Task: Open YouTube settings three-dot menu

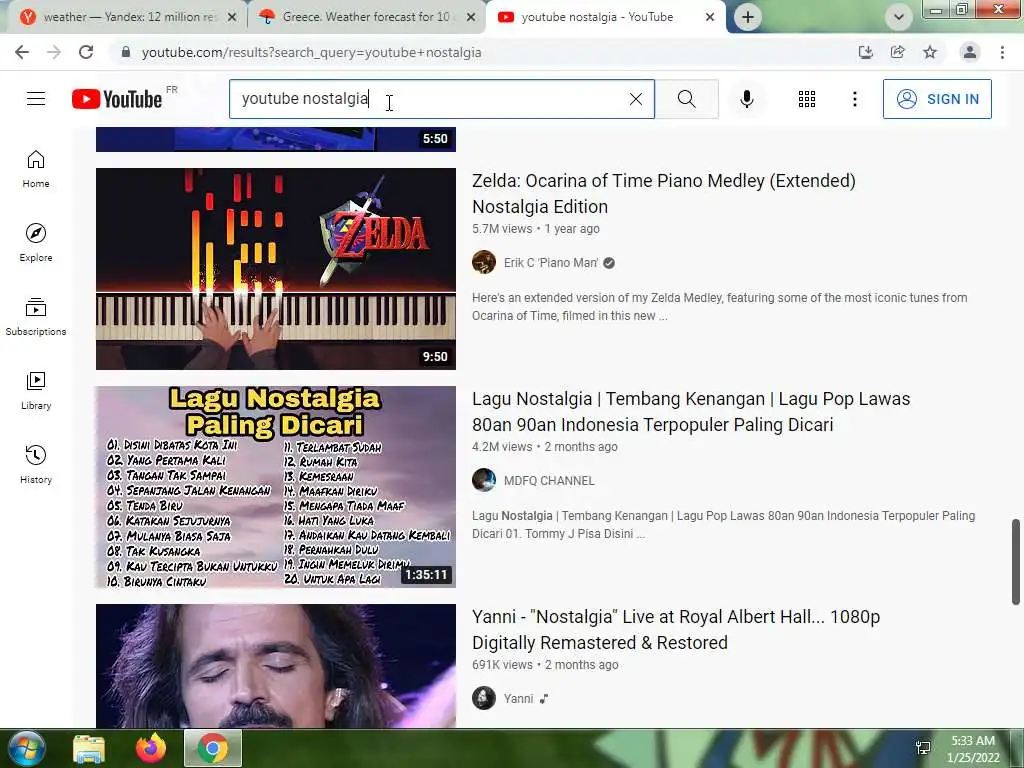Action: point(854,99)
